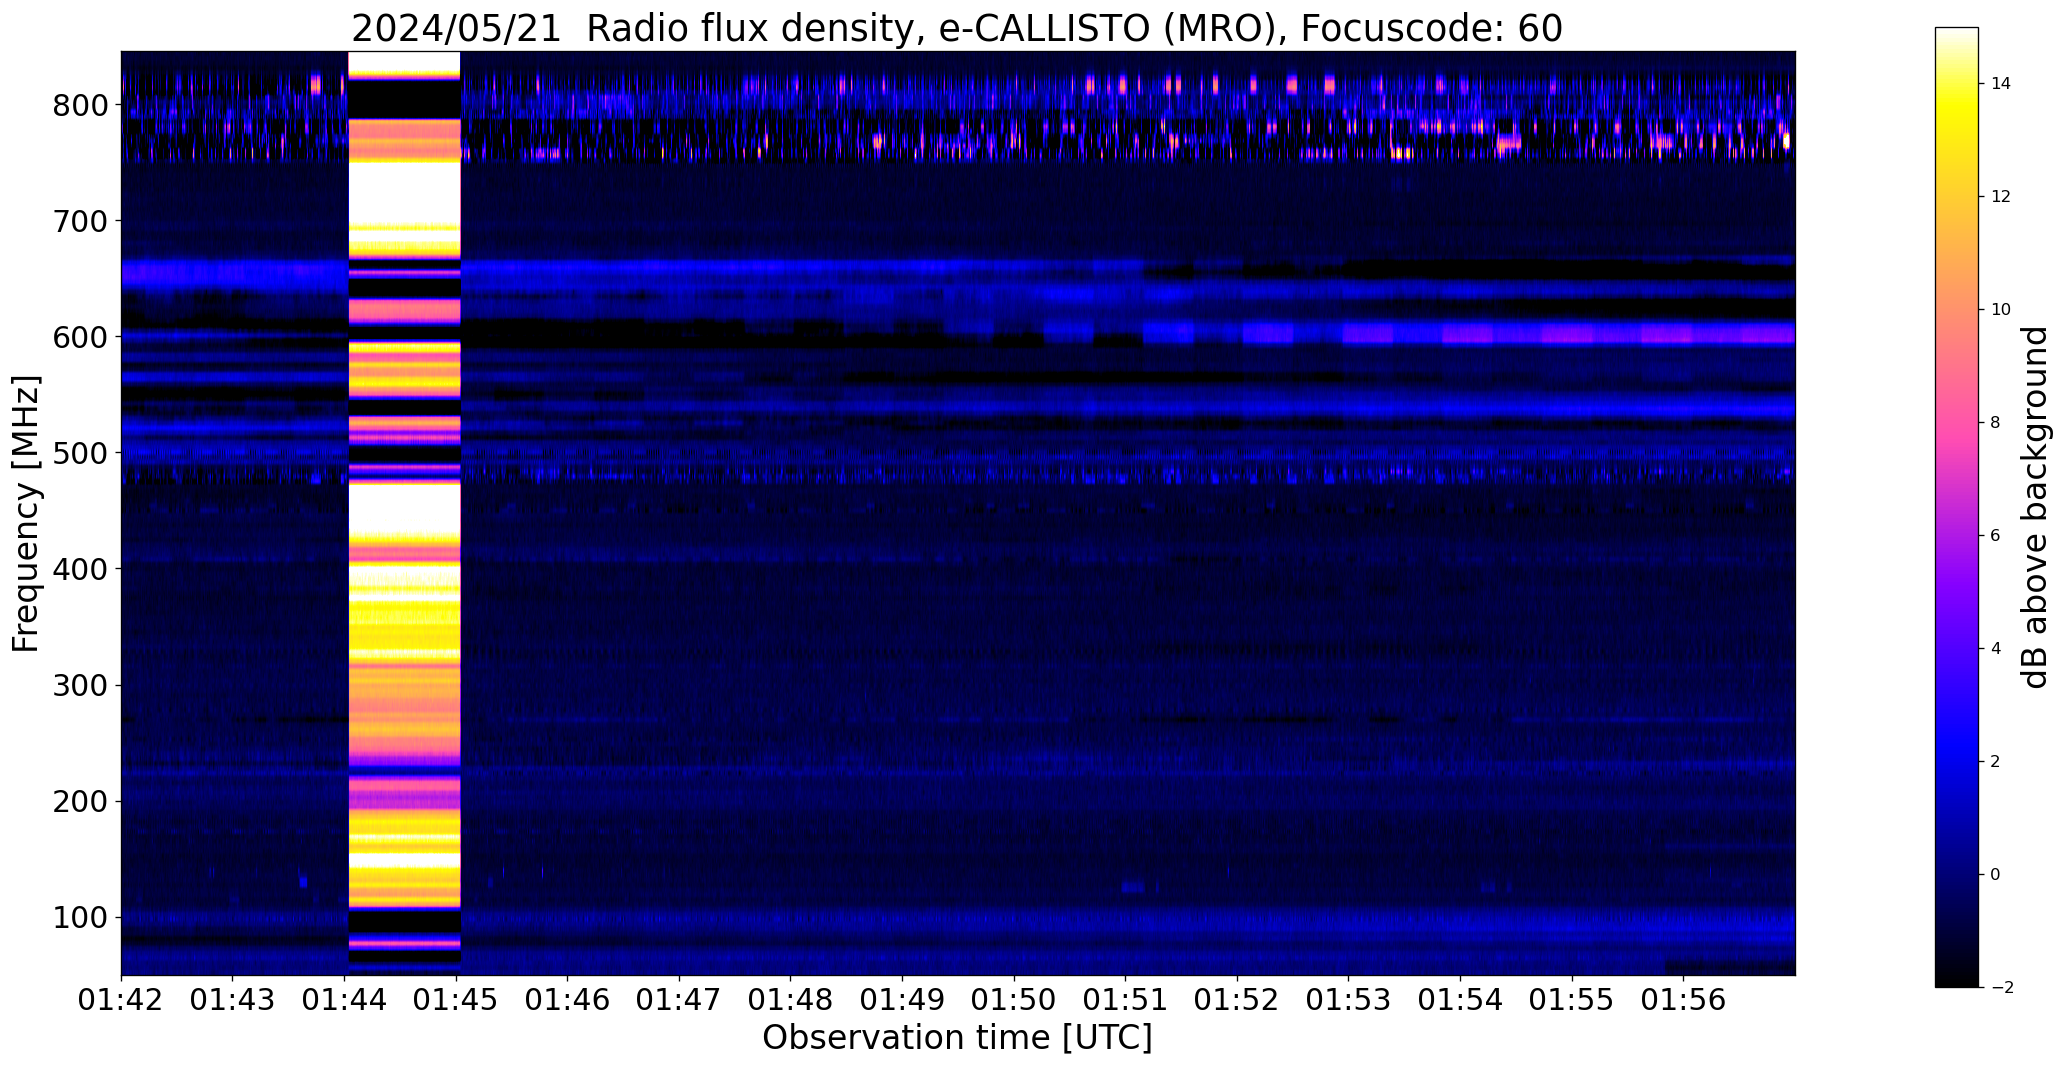Click the 'Frequency [MHz]' y-axis label
The width and height of the screenshot is (2066, 1067).
[x=26, y=513]
